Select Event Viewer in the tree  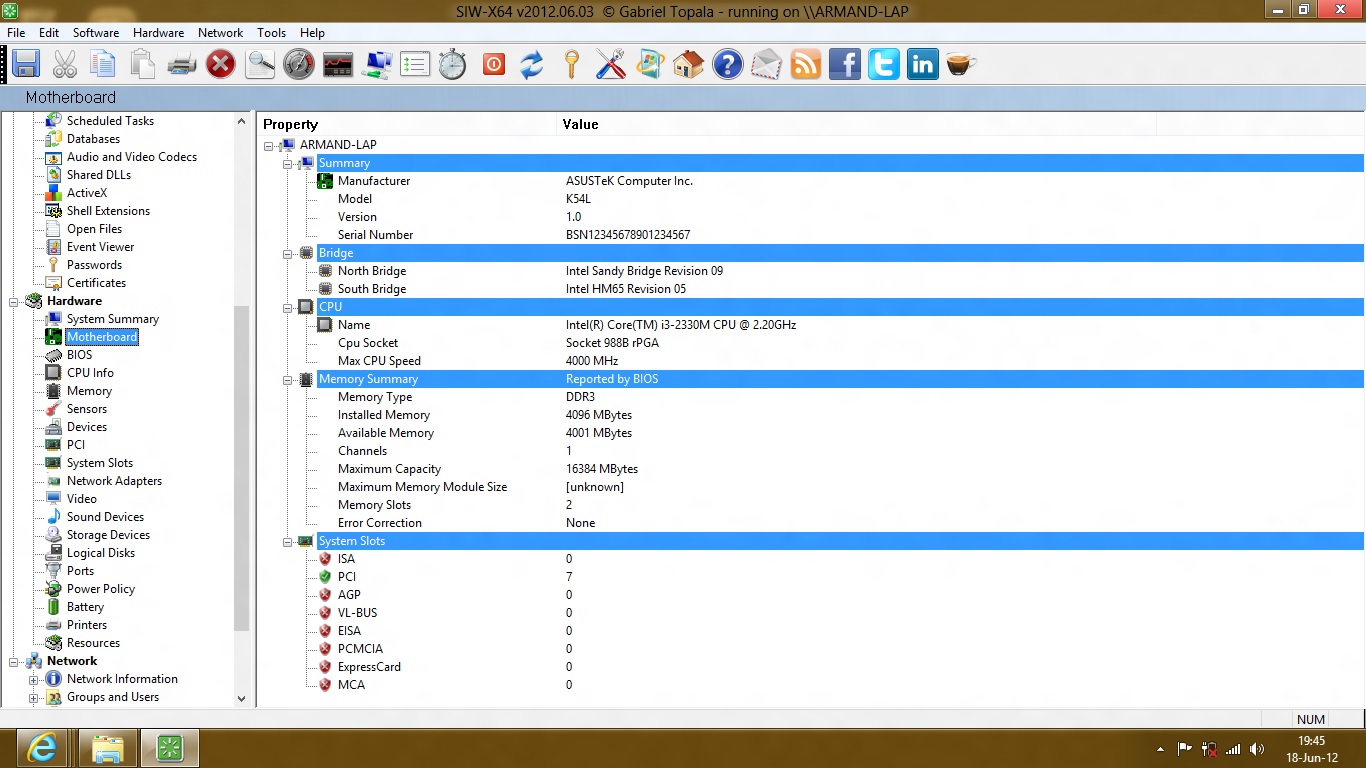click(x=100, y=247)
